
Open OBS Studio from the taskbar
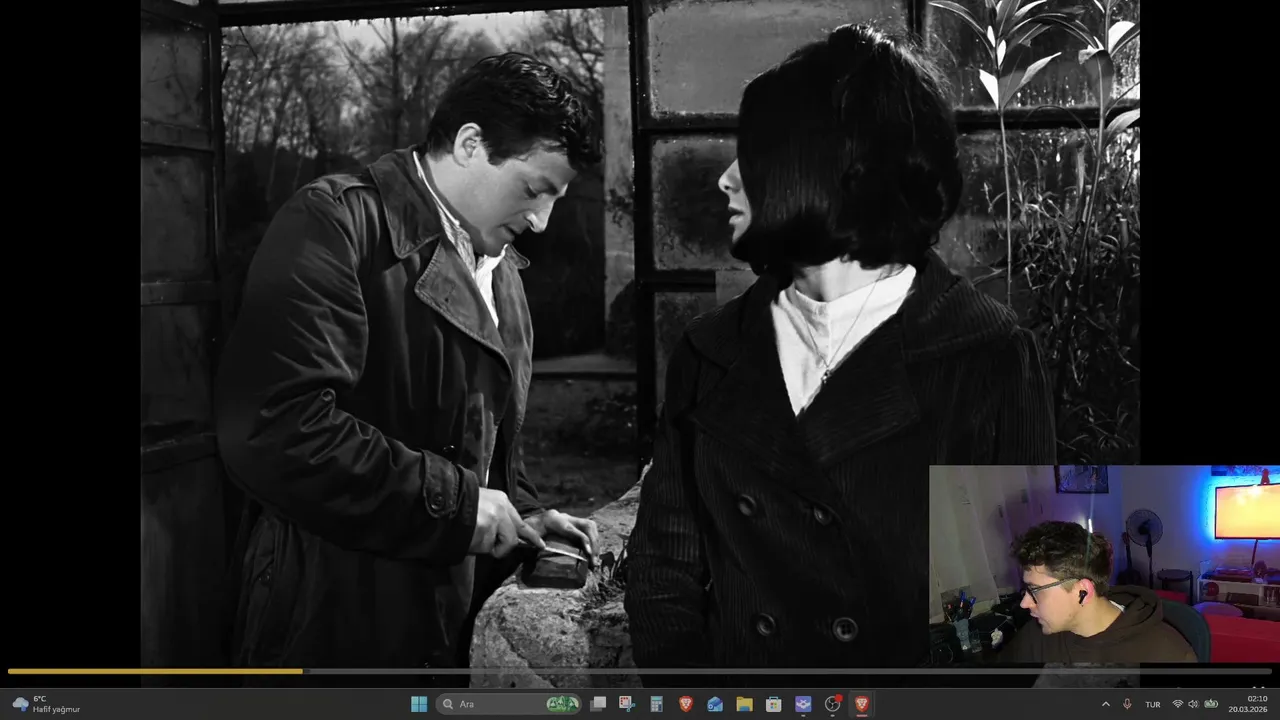pos(832,704)
